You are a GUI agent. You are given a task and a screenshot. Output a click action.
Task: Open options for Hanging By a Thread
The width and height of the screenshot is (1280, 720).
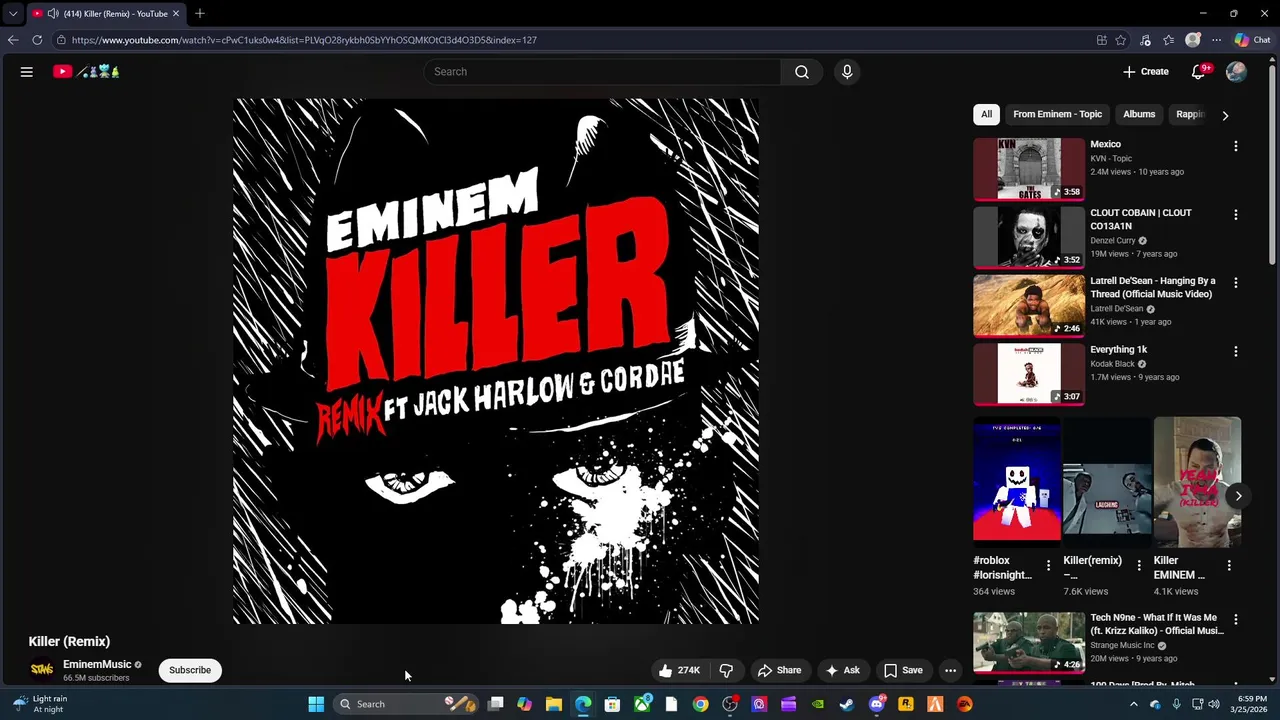(1235, 283)
